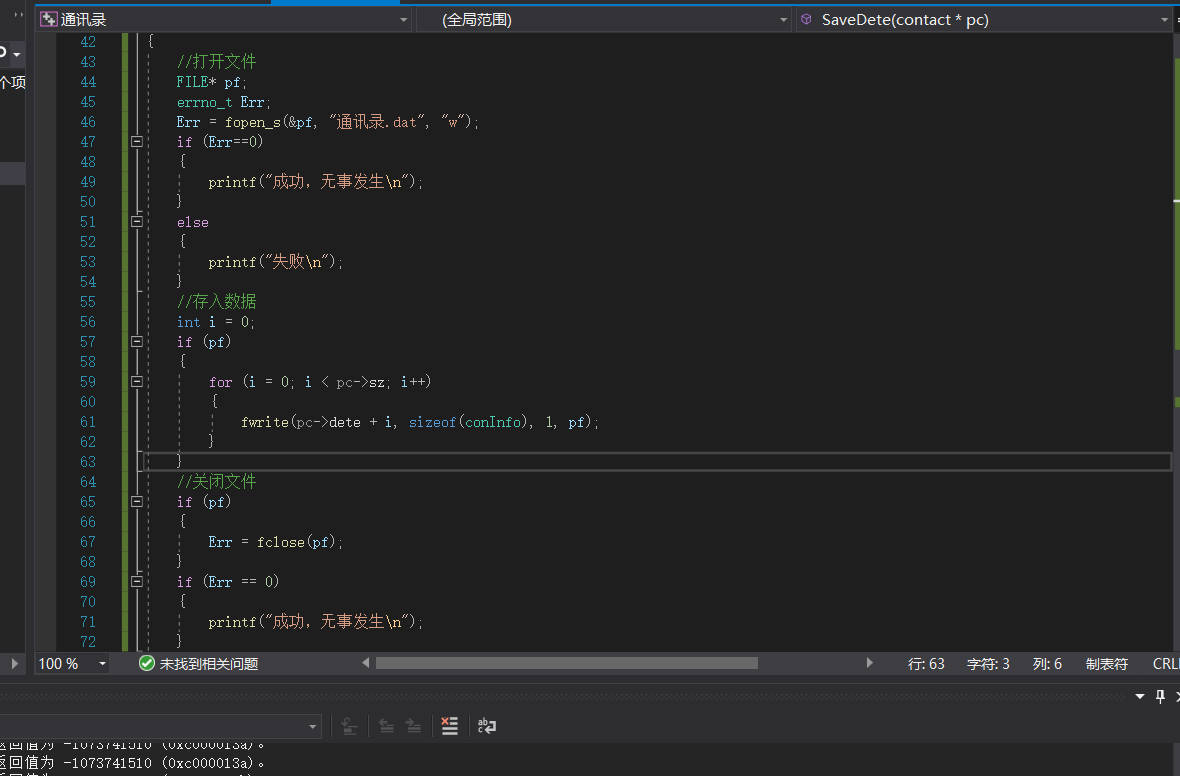
Task: Click the green 未找到相关问题 health indicator
Action: (145, 663)
